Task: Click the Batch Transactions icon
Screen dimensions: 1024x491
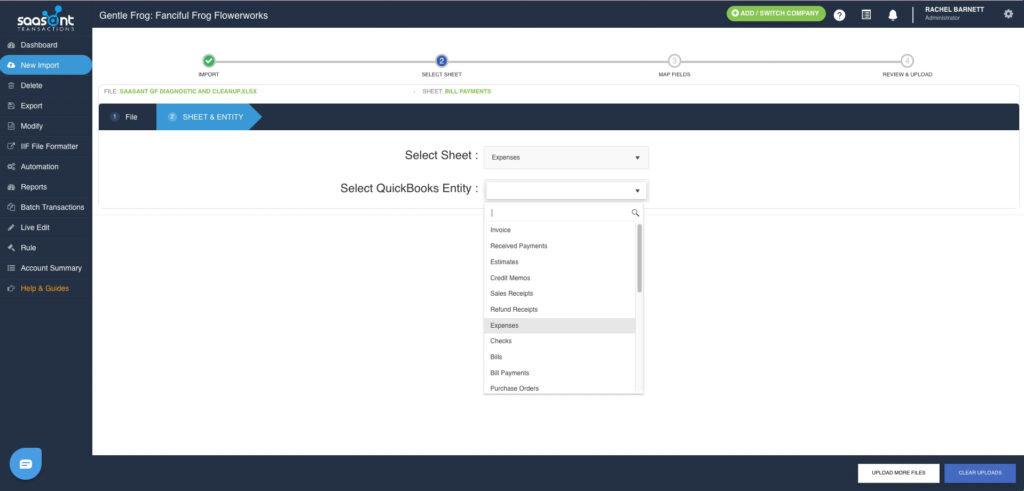Action: click(10, 207)
